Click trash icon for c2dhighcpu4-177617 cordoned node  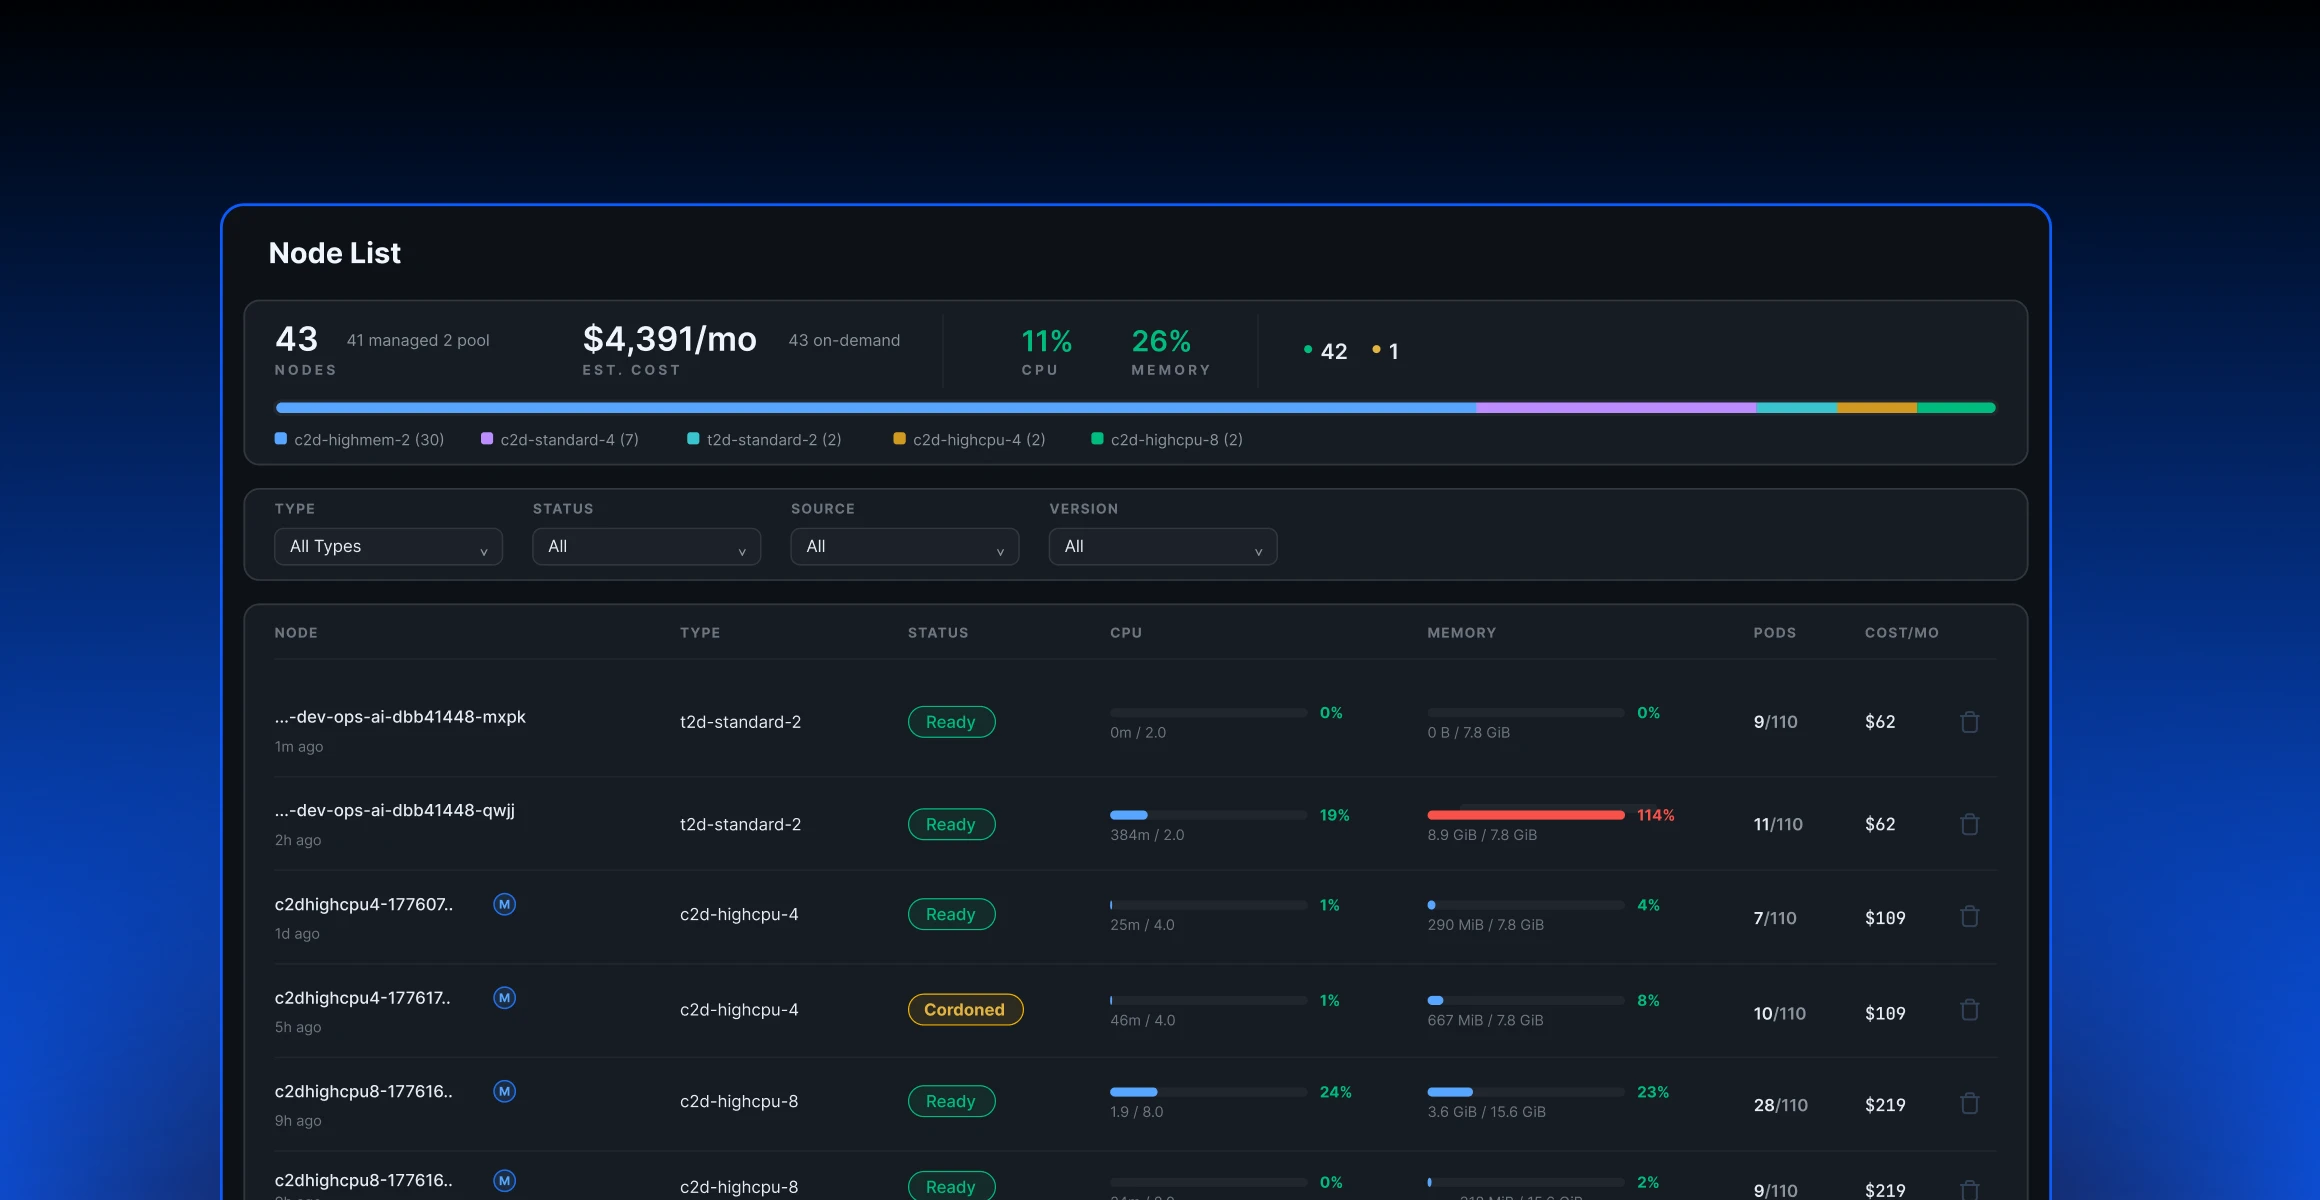1969,1010
